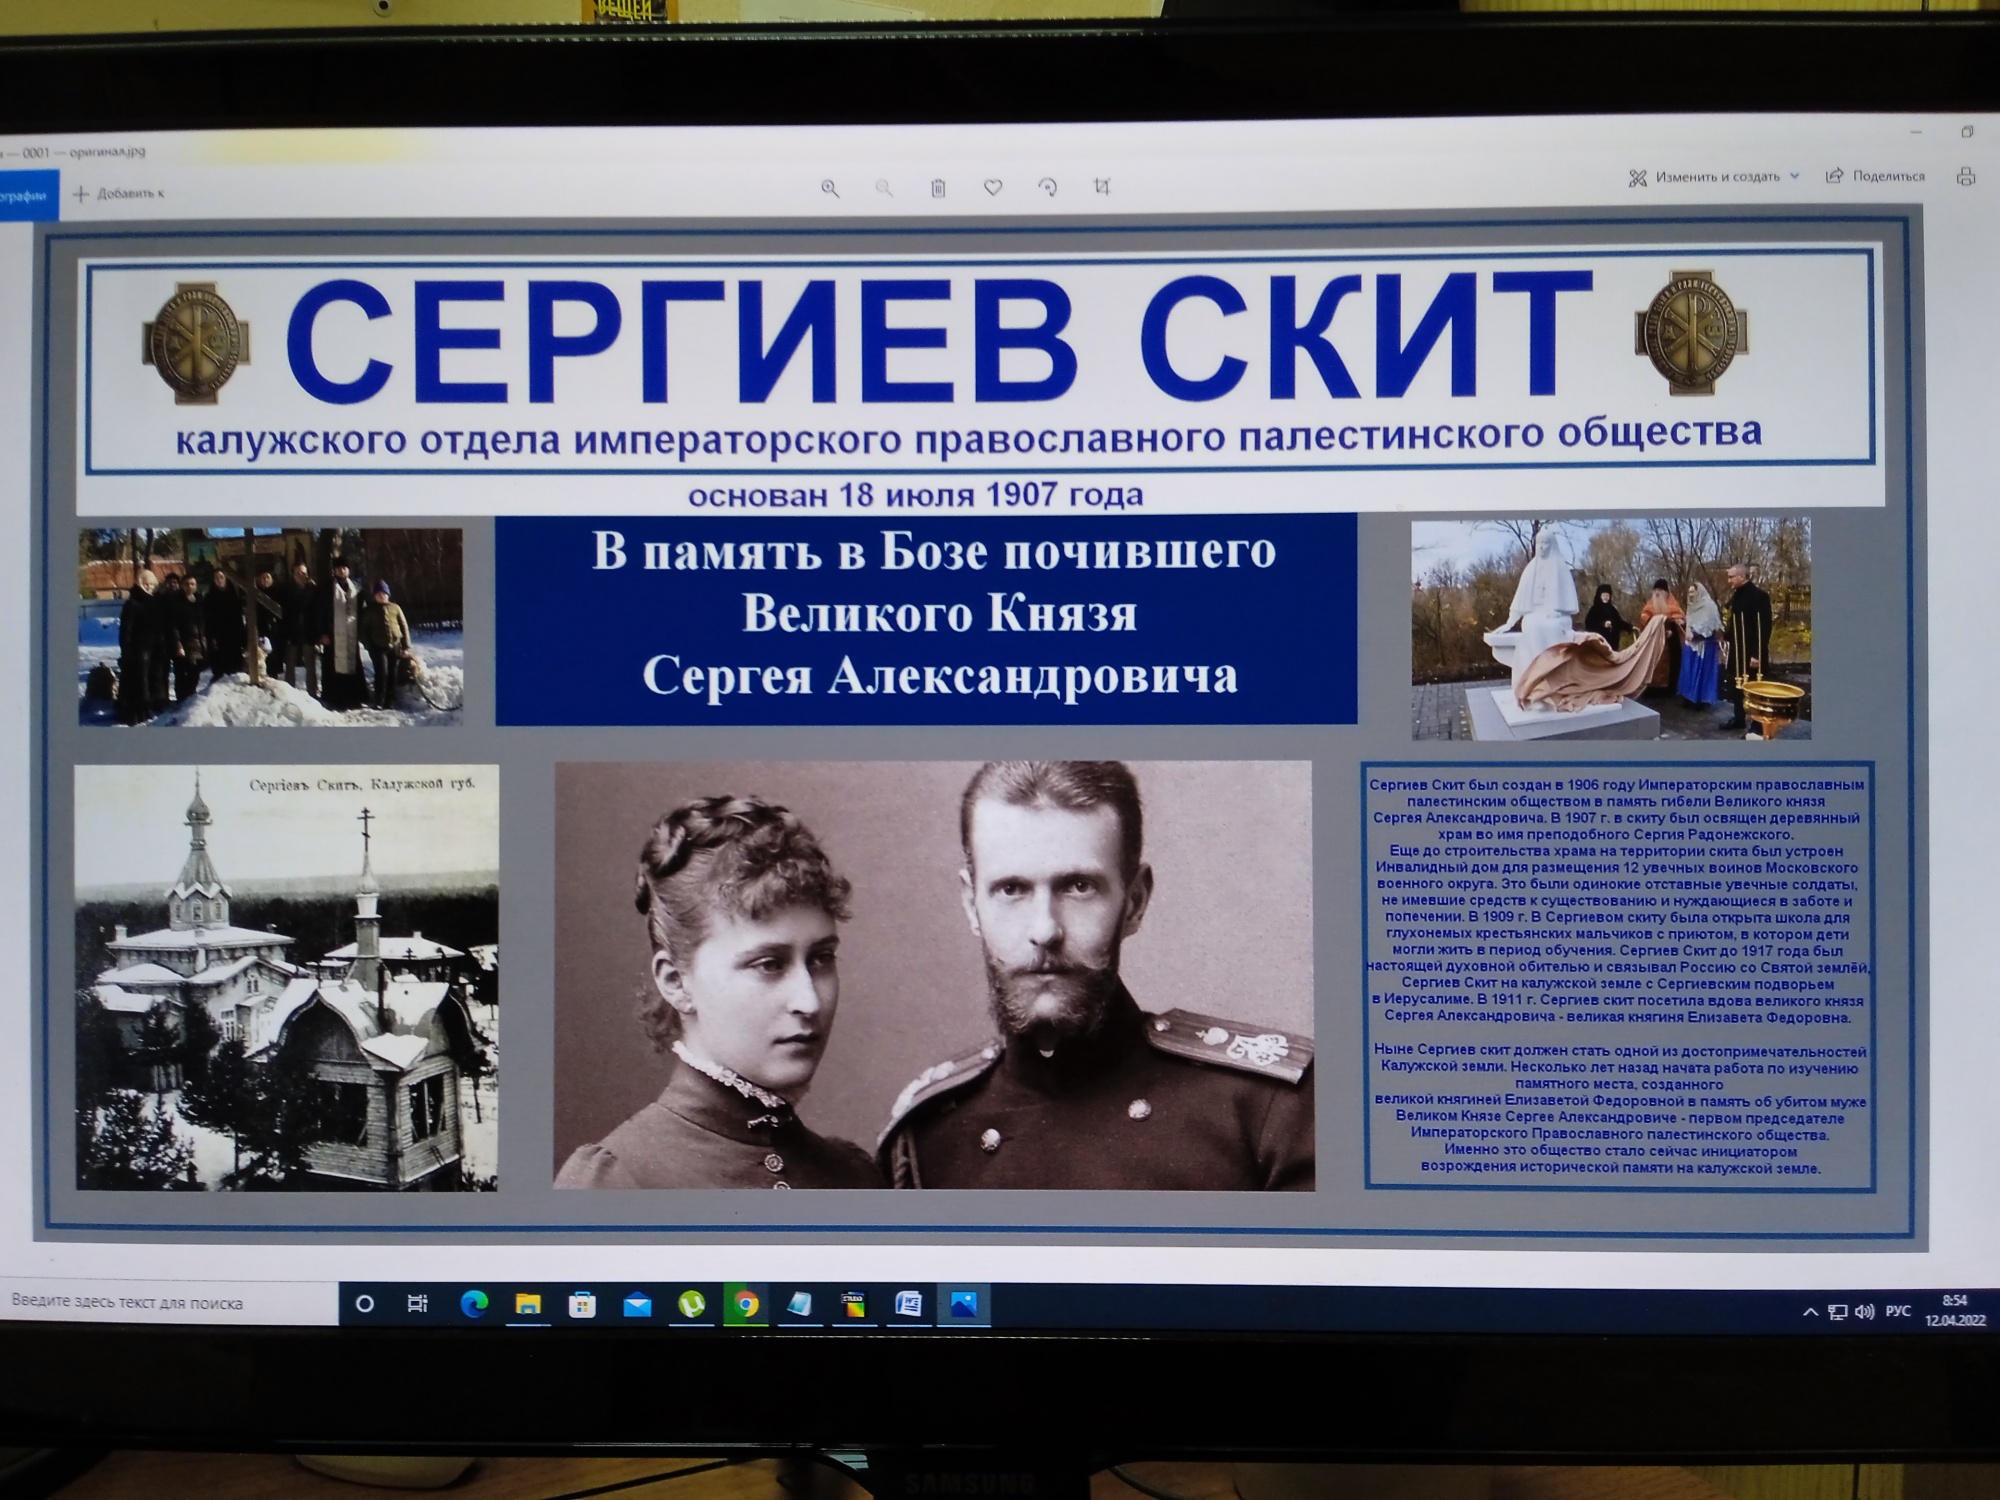Click the print icon

click(x=1965, y=177)
